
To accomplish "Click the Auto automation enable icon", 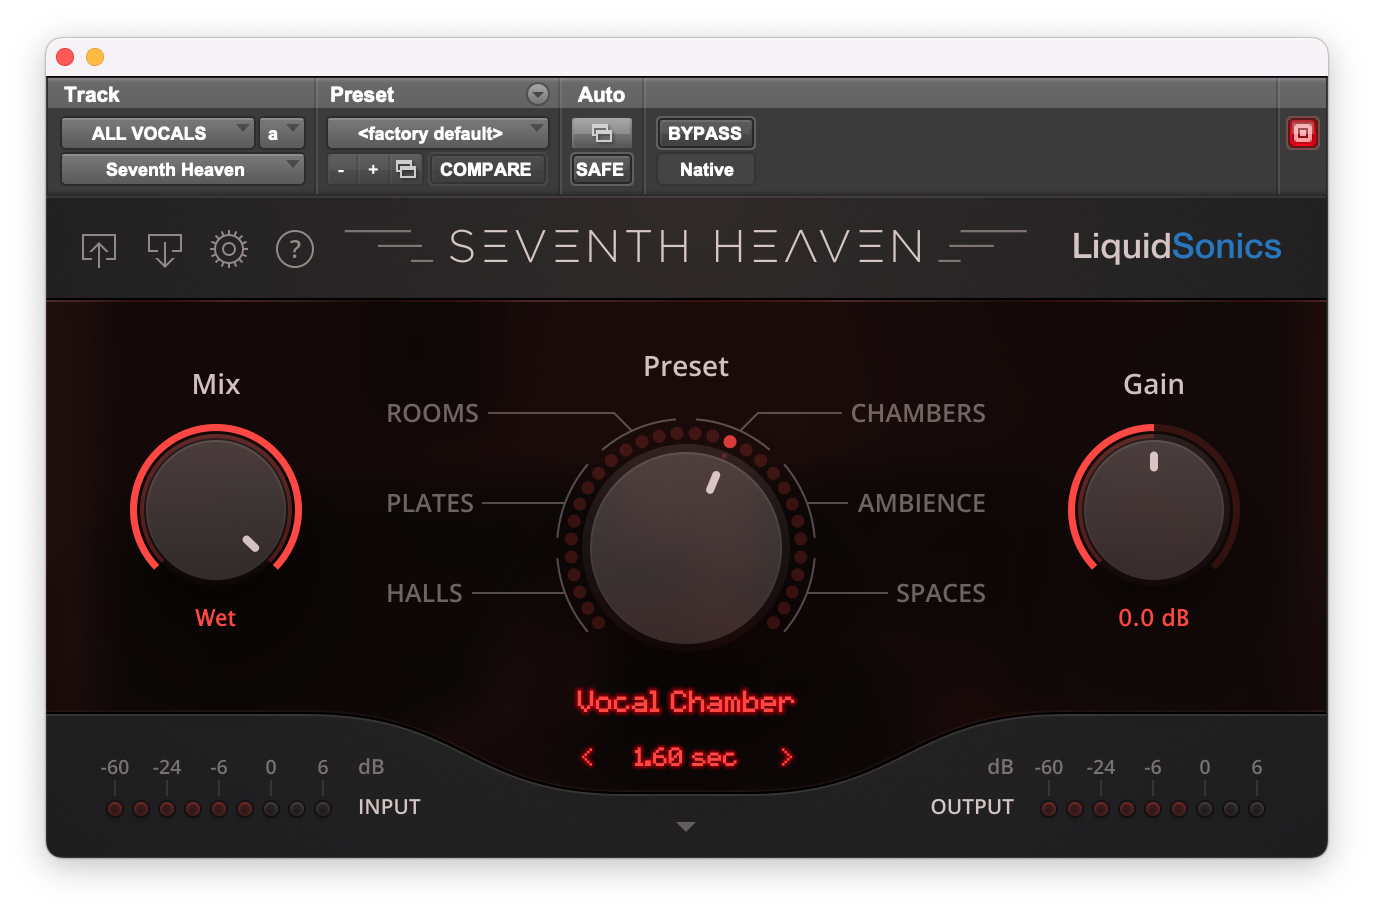I will click(x=601, y=132).
